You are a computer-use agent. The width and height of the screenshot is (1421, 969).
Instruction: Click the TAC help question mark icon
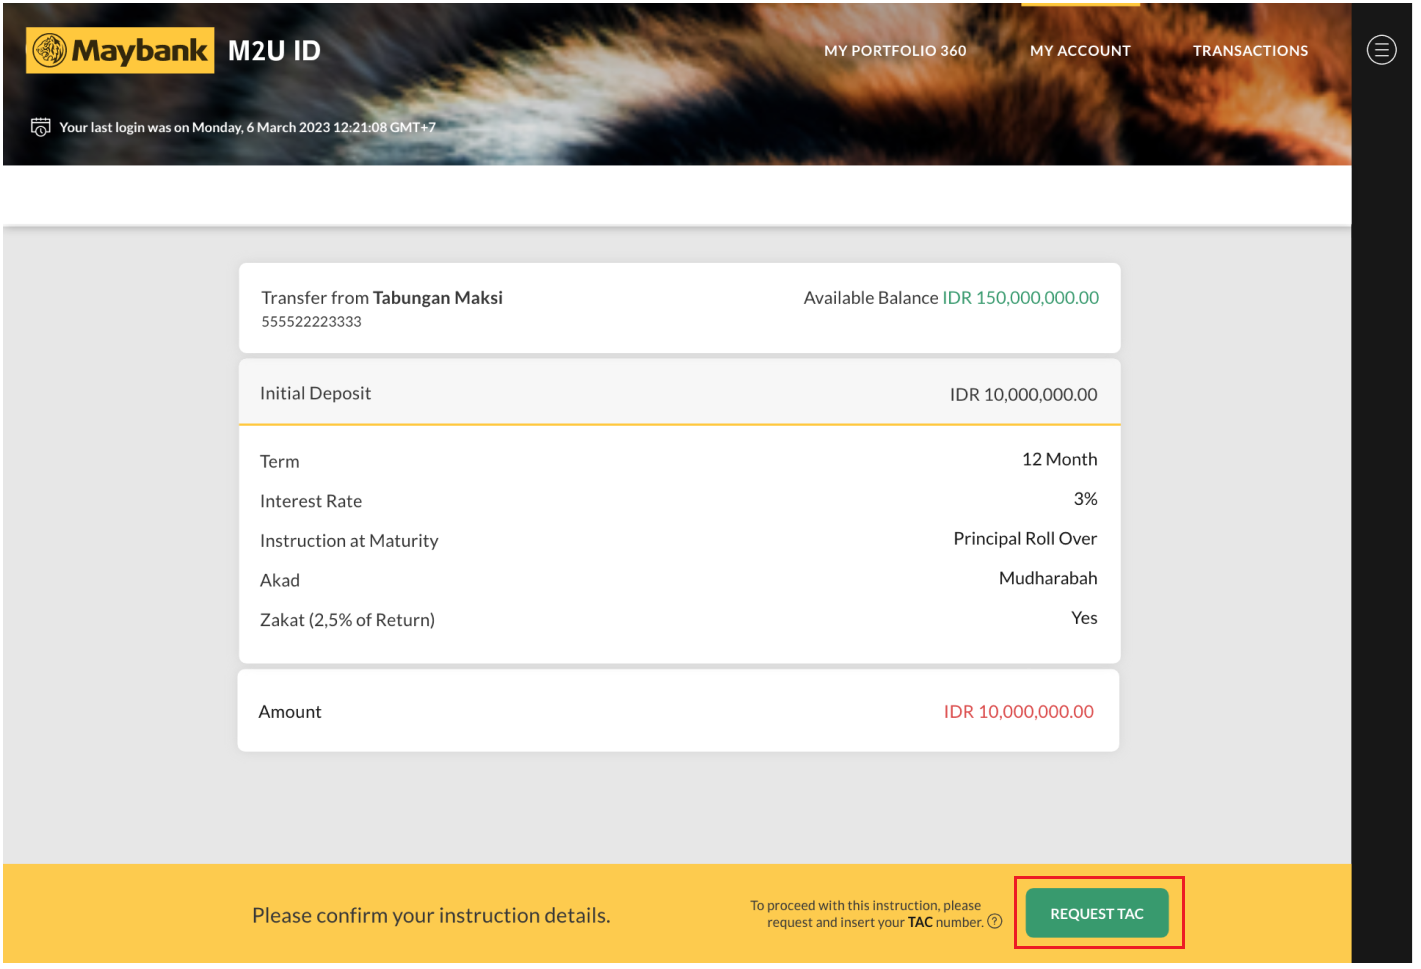[x=994, y=922]
